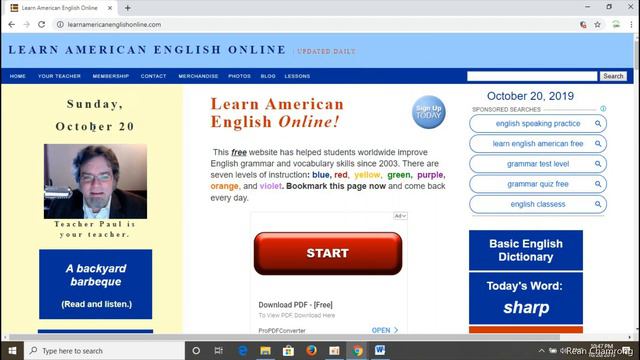Open MERCHANDISE in the navigation bar
Image resolution: width=640 pixels, height=360 pixels.
[x=198, y=76]
